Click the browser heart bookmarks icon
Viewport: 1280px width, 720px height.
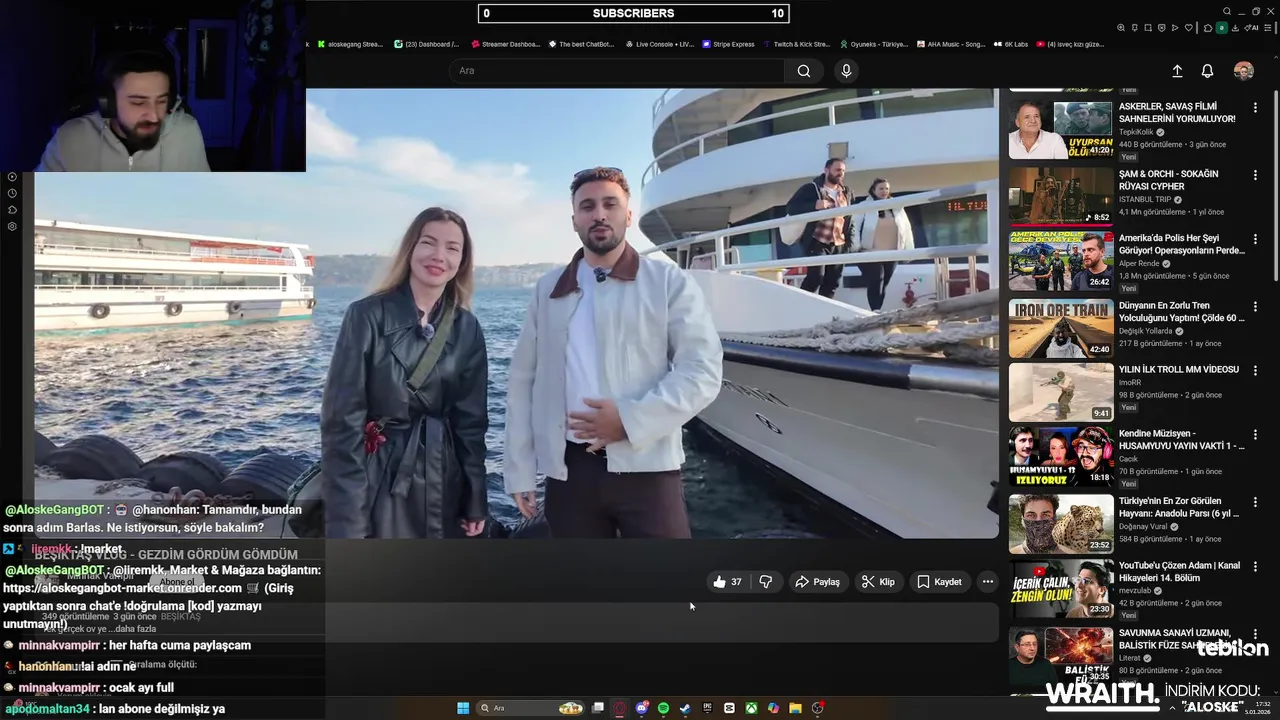click(x=1189, y=28)
